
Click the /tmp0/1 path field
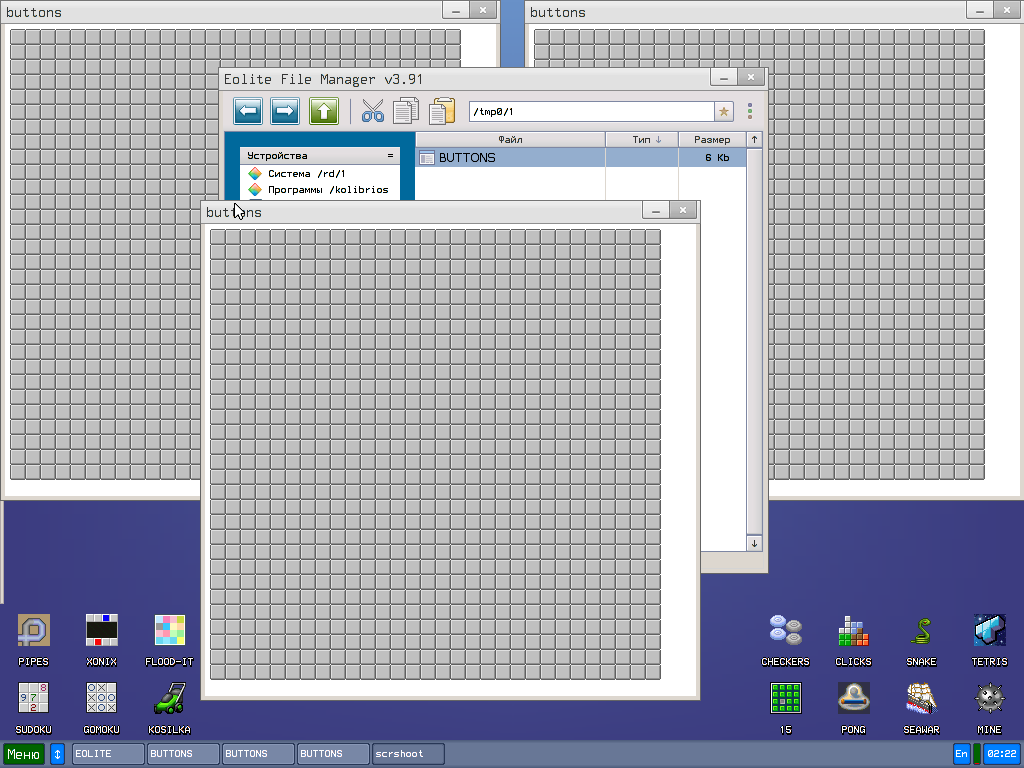(590, 111)
